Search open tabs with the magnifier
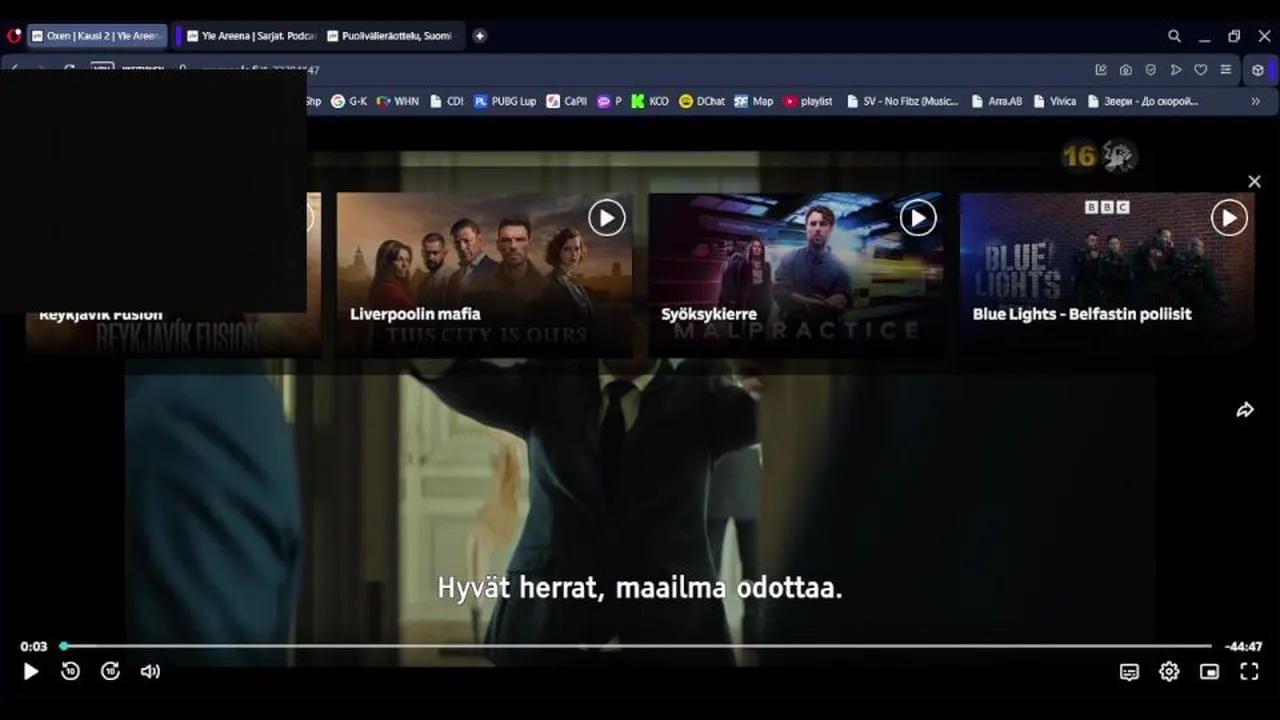The image size is (1280, 720). pyautogui.click(x=1174, y=36)
